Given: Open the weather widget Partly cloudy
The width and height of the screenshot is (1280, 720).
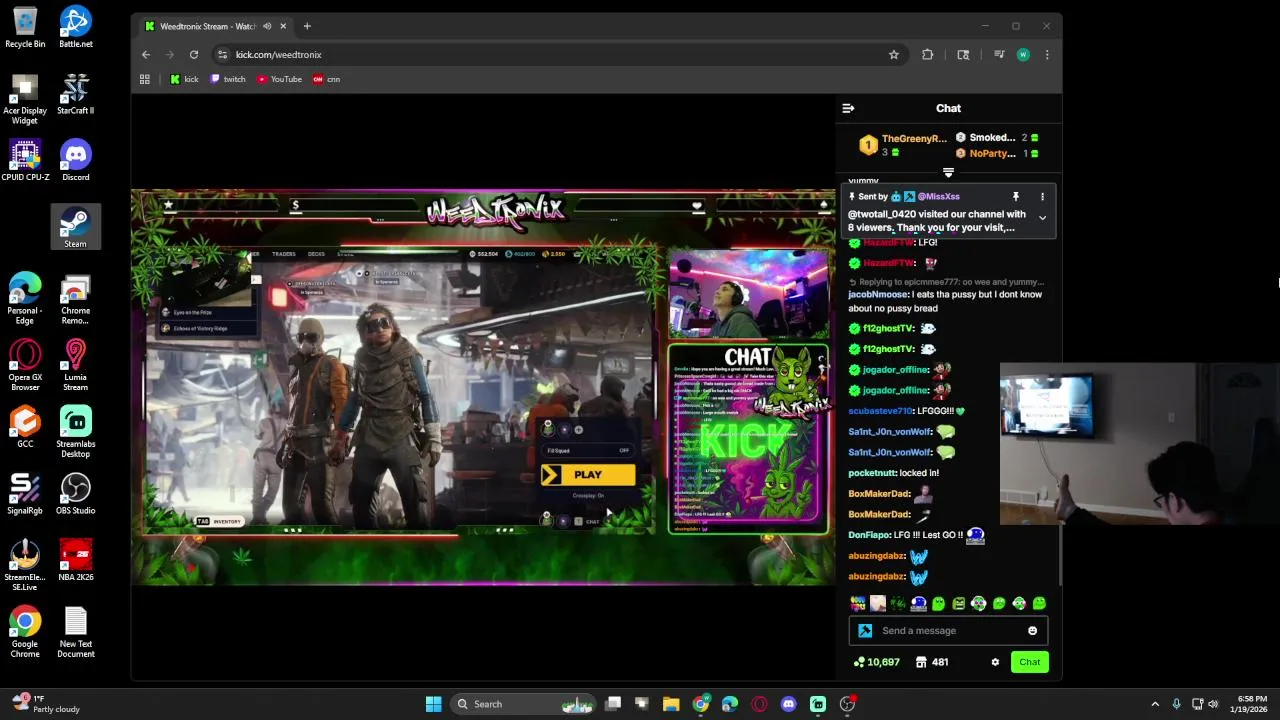Looking at the screenshot, I should point(46,704).
